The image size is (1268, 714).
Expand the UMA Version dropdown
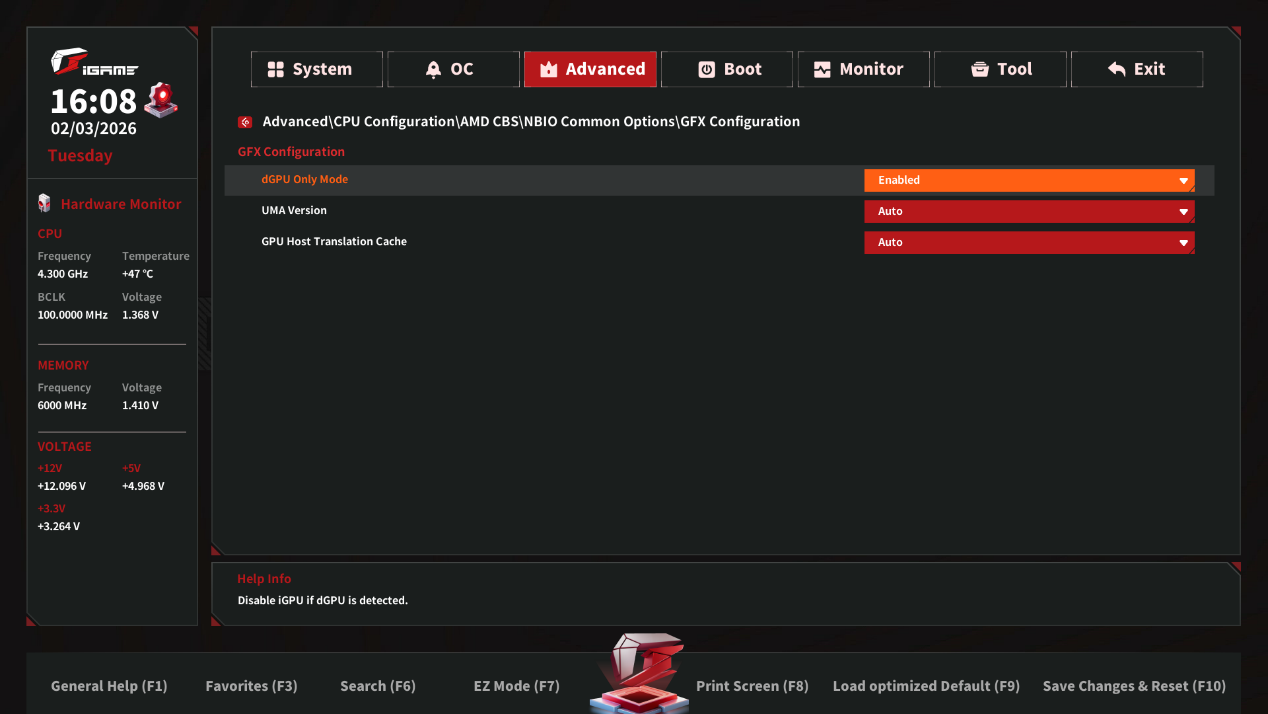(1028, 211)
